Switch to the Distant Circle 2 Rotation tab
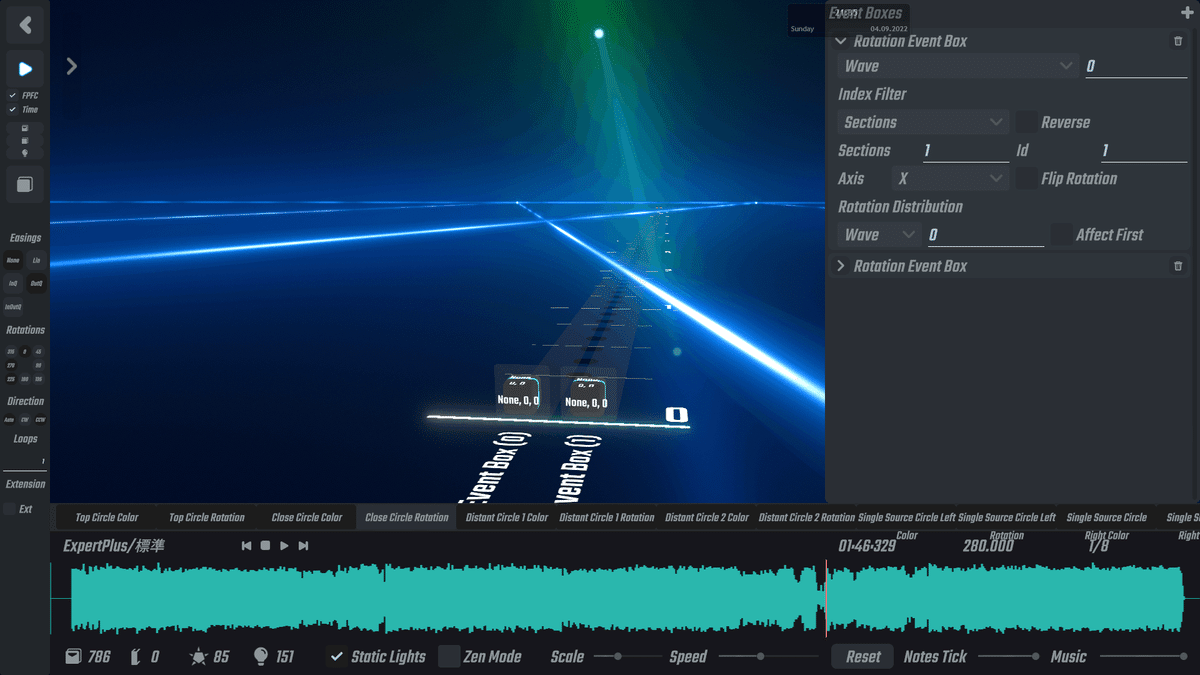 pyautogui.click(x=807, y=517)
